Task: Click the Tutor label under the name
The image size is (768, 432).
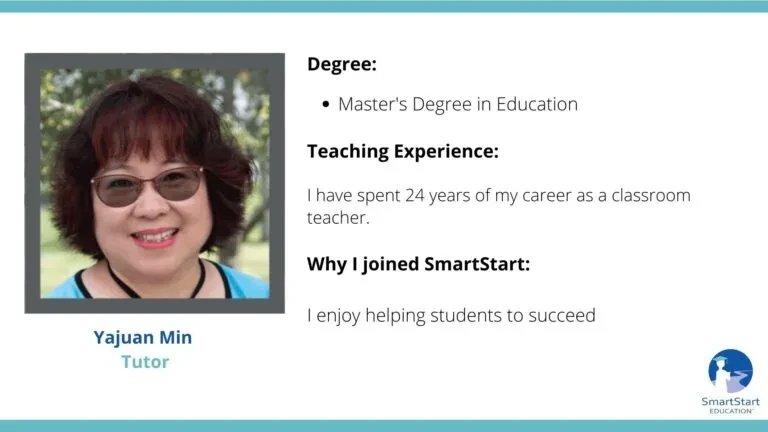Action: tap(145, 362)
